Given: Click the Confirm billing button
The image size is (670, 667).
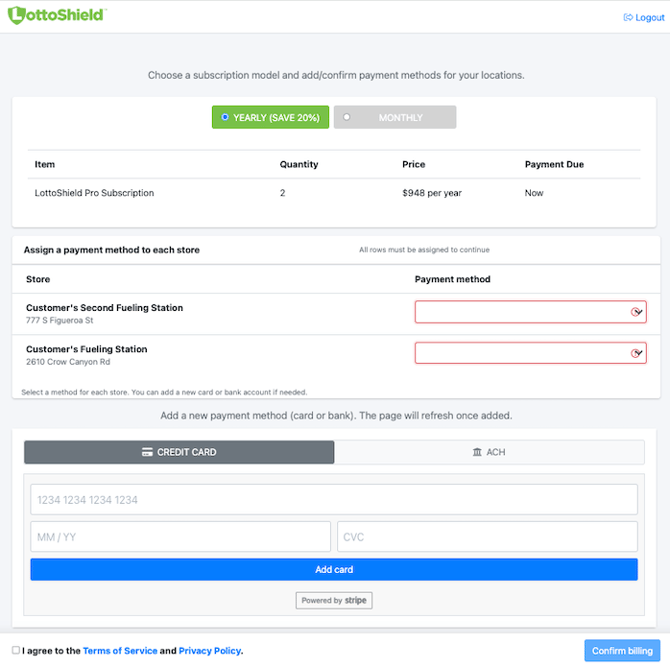Looking at the screenshot, I should click(622, 650).
